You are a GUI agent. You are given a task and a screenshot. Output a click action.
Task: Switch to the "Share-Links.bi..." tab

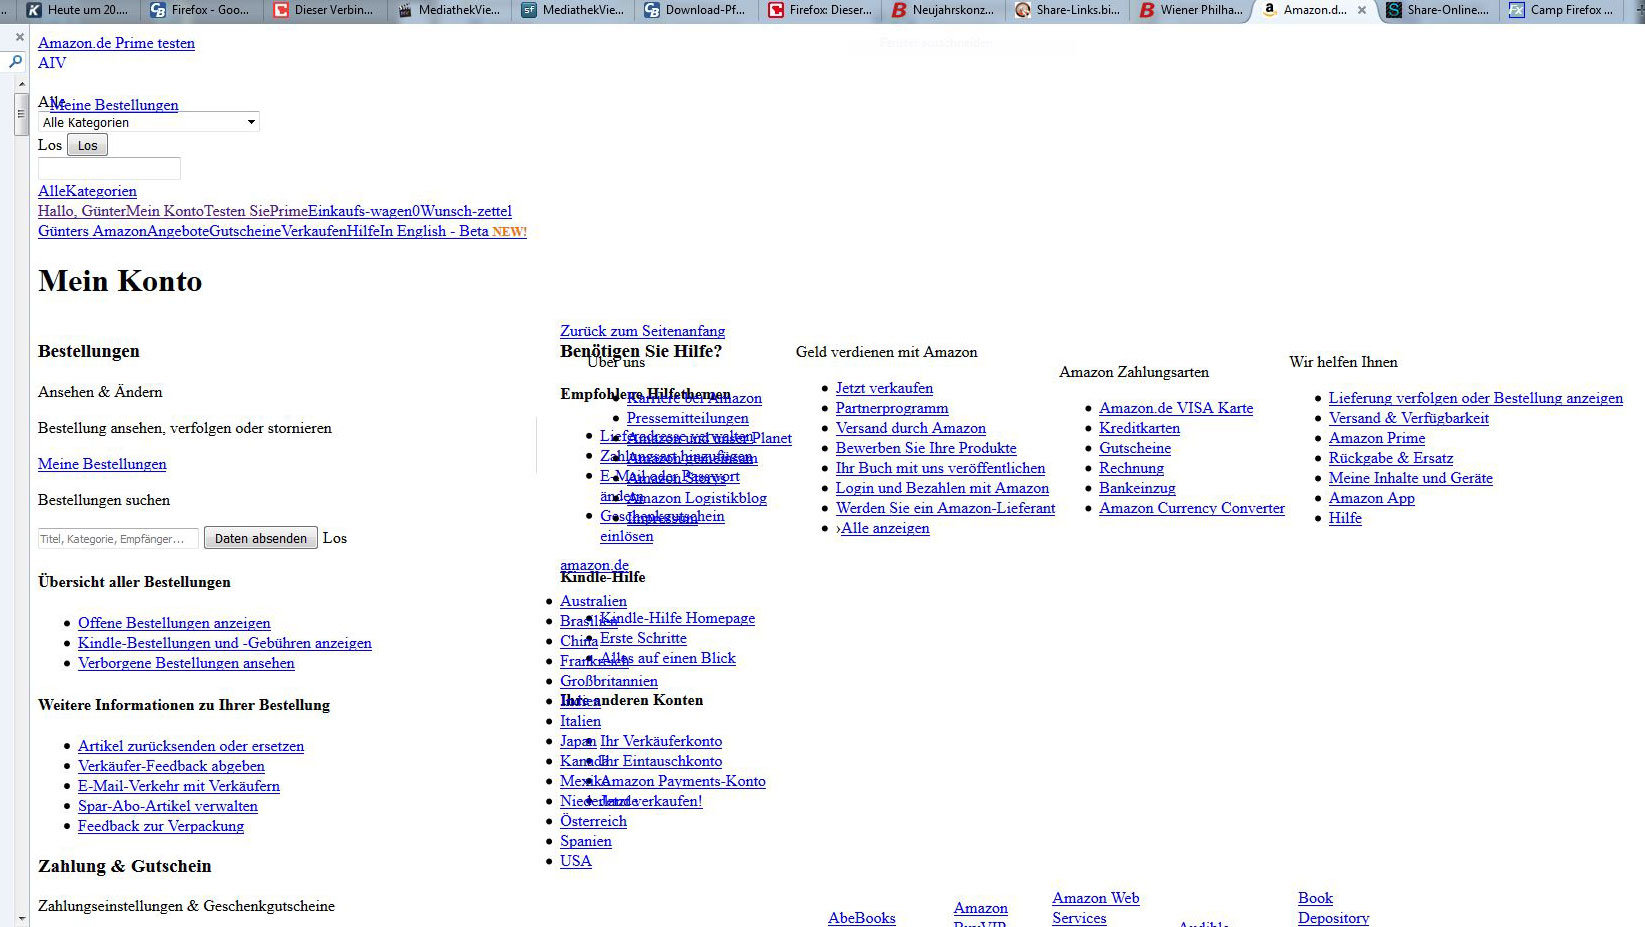pos(1067,10)
